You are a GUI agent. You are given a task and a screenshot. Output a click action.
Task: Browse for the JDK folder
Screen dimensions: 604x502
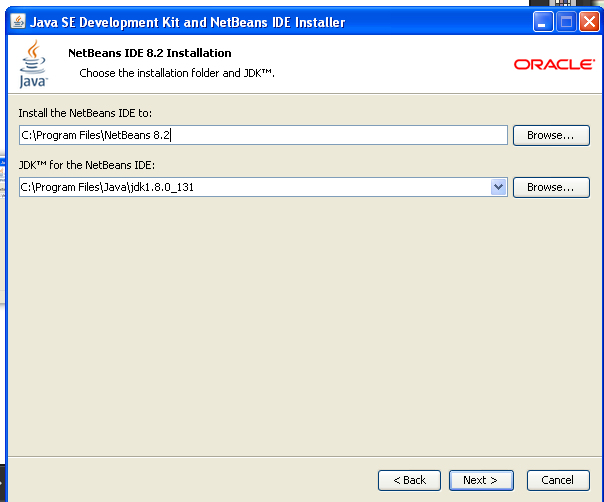[551, 187]
